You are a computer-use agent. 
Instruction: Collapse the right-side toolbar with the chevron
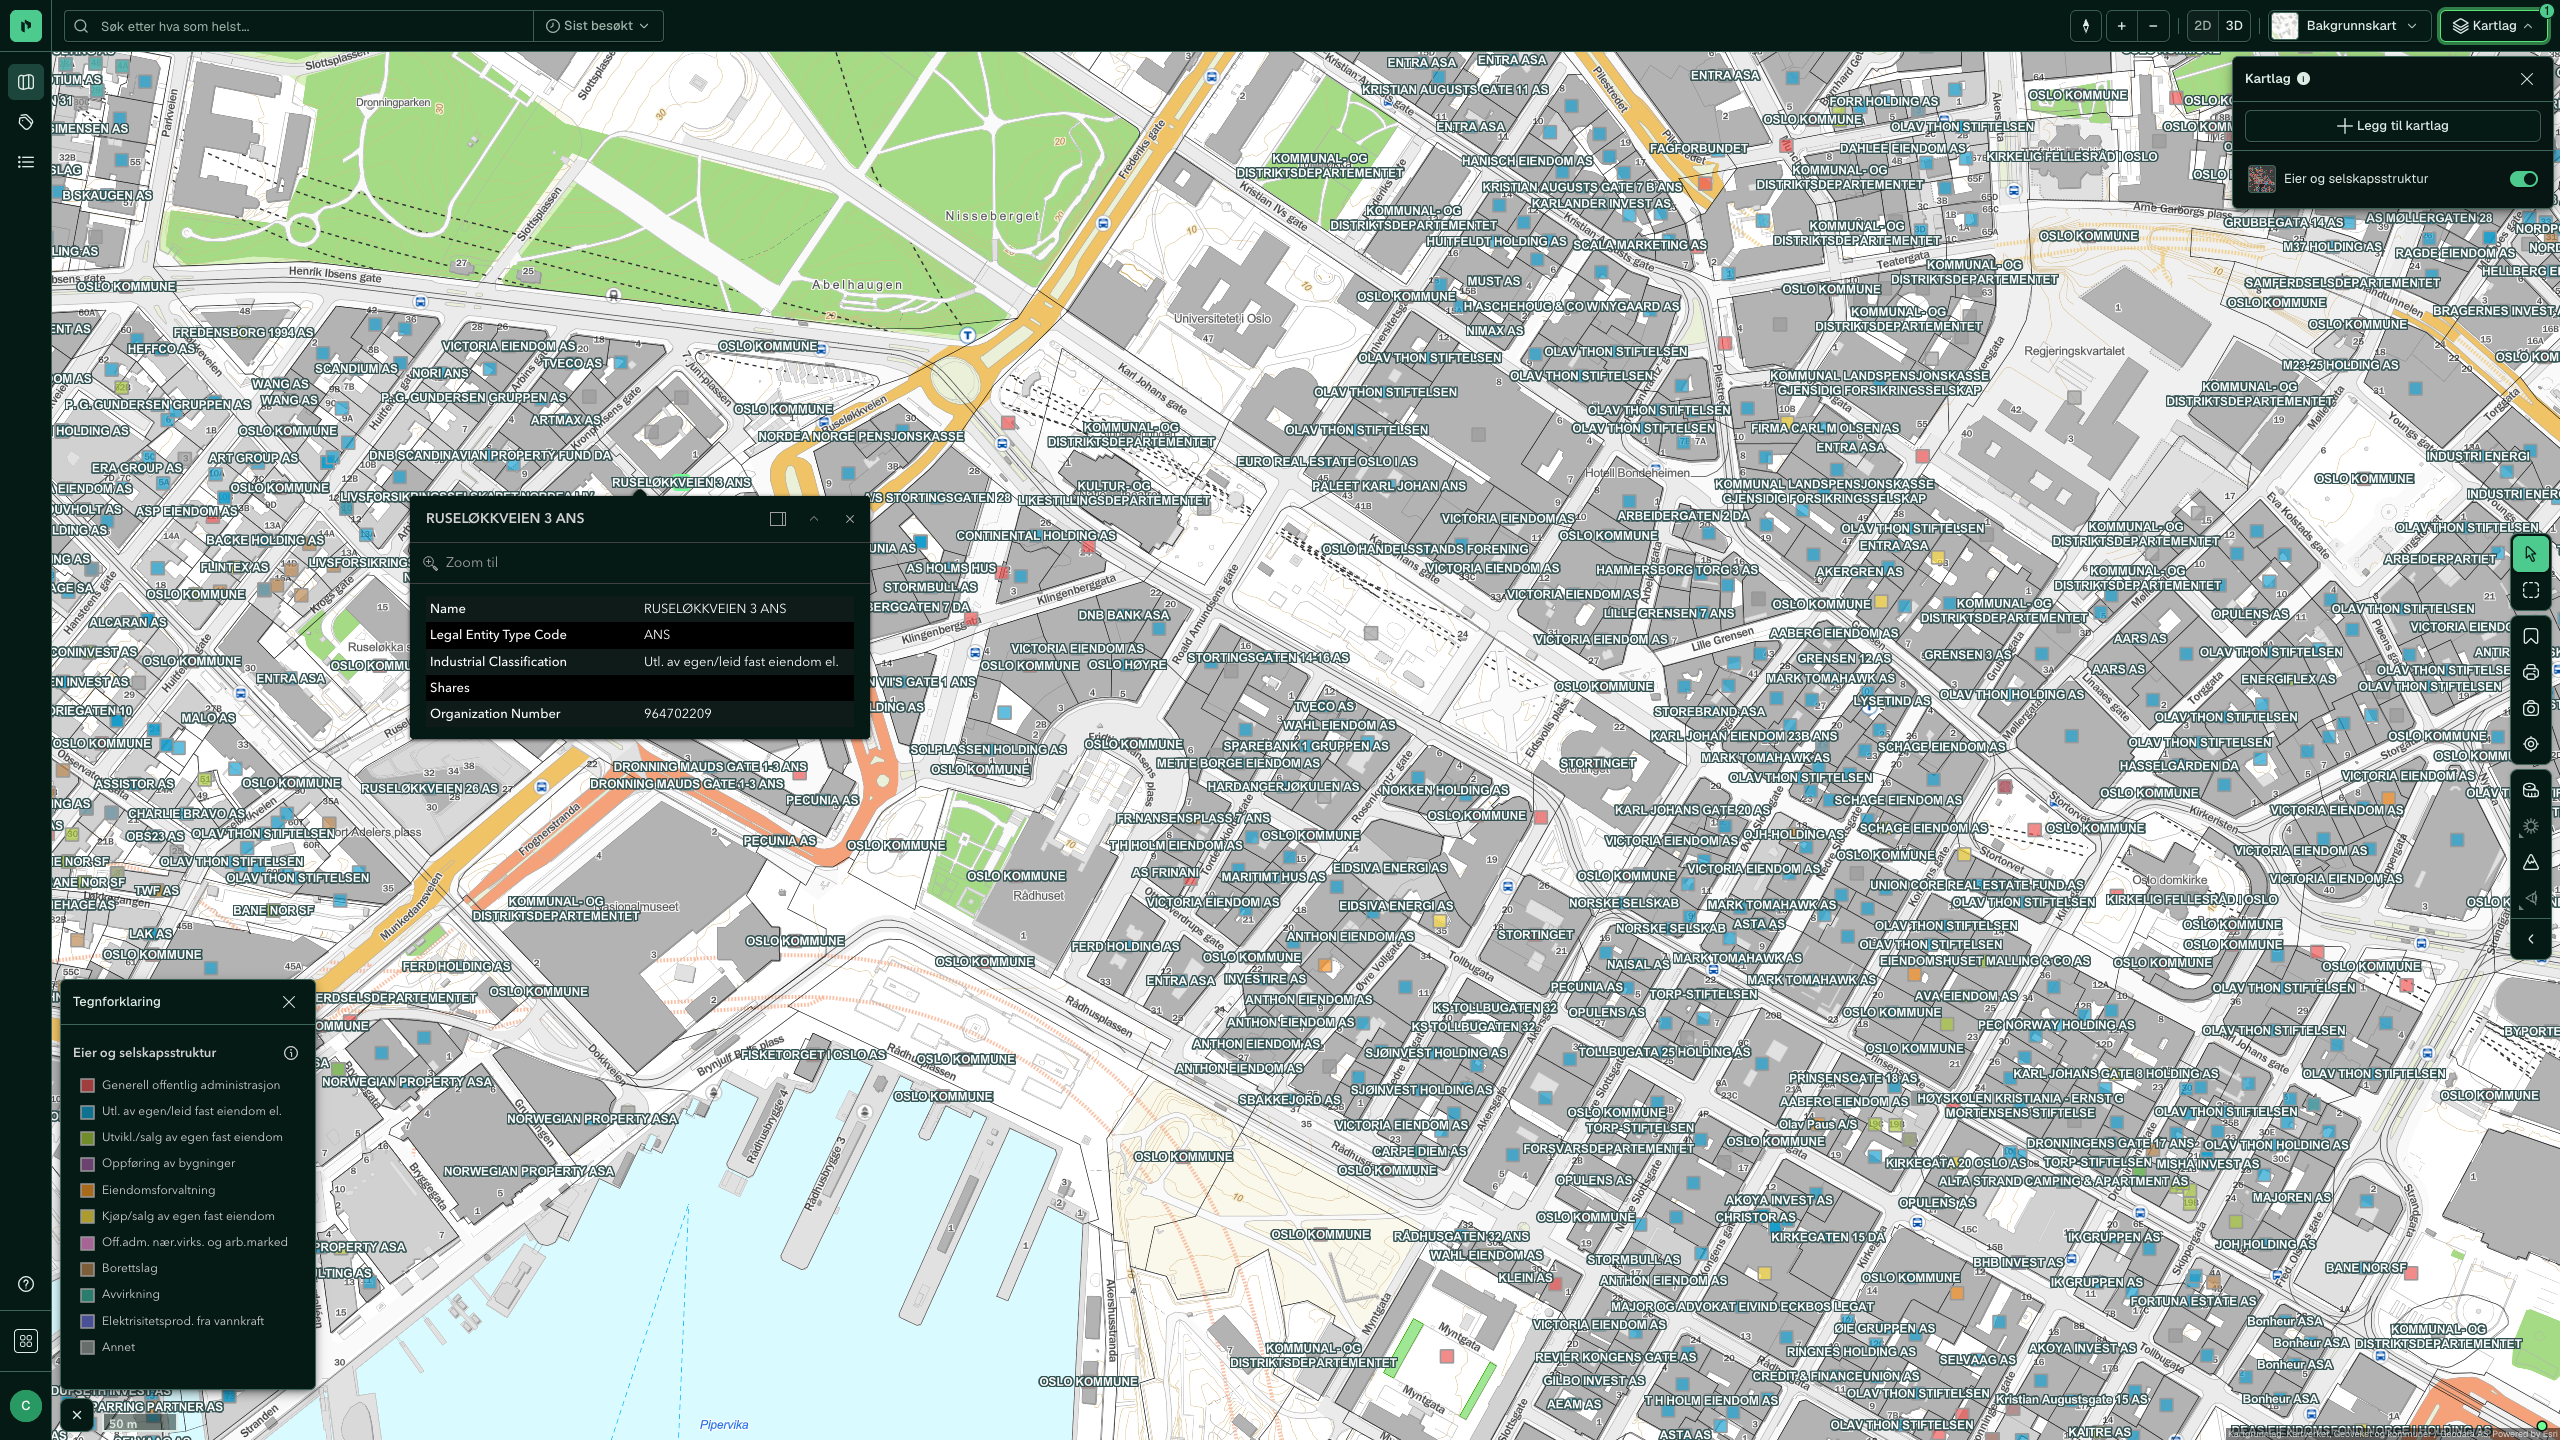pyautogui.click(x=2530, y=939)
